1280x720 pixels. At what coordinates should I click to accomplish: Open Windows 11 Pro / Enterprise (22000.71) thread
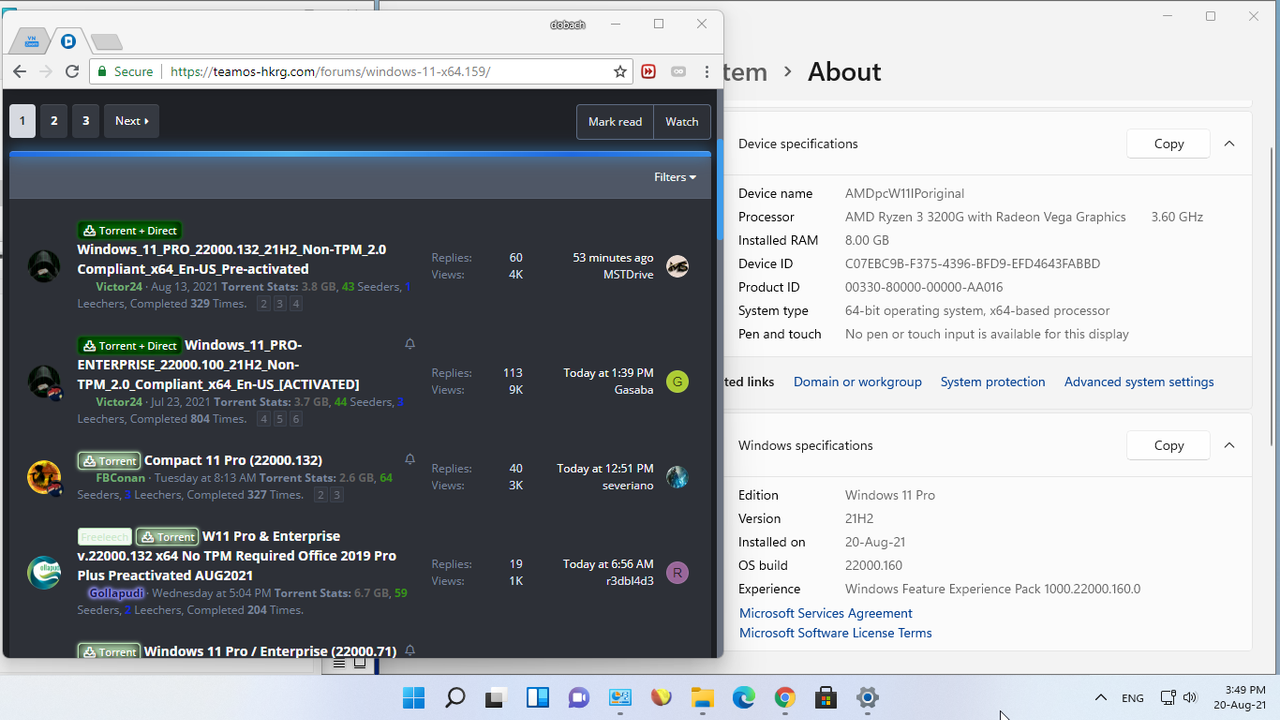270,651
